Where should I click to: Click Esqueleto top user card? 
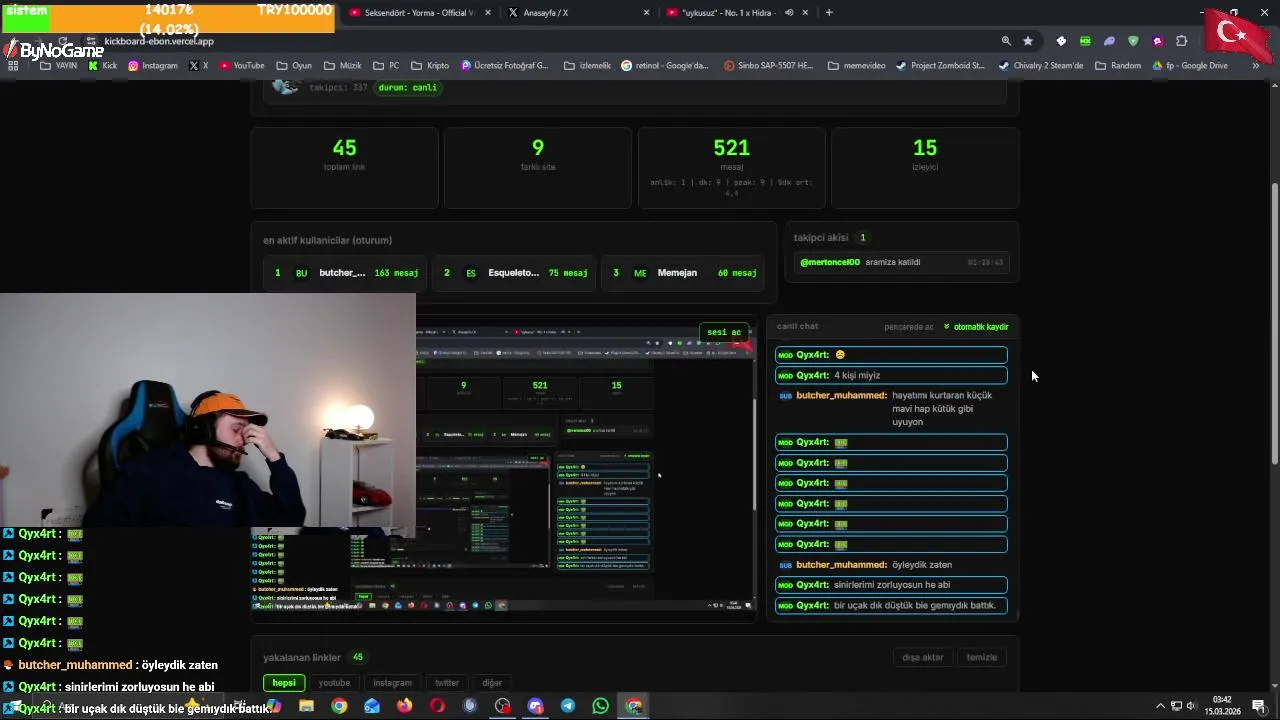coord(515,273)
